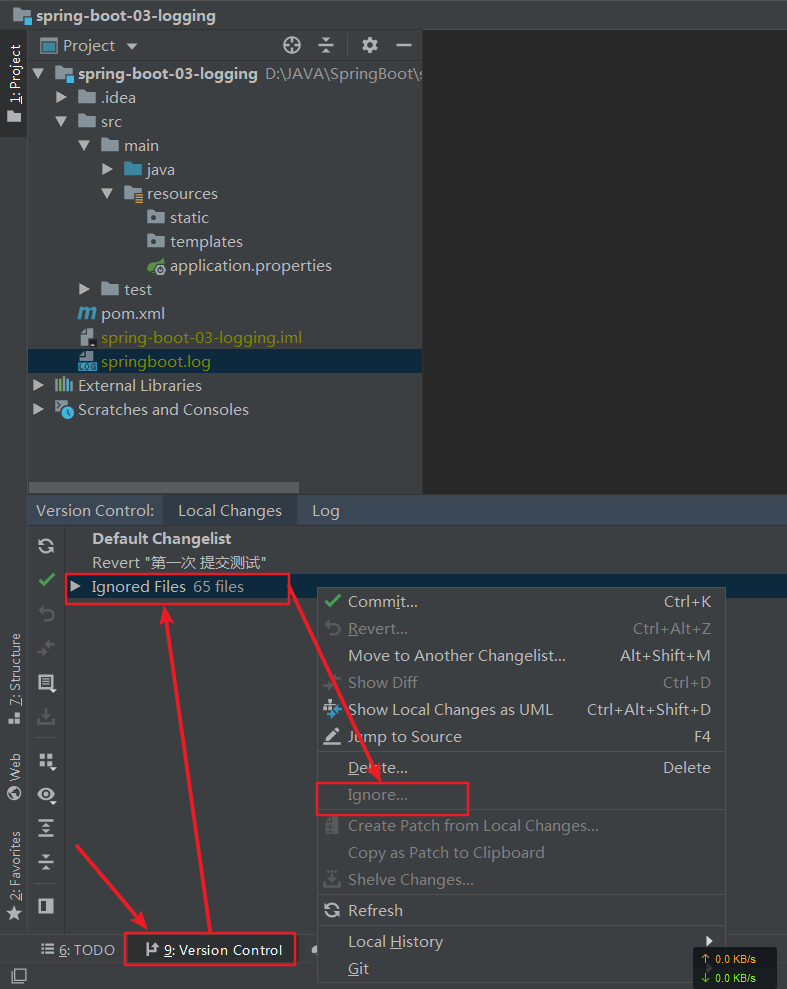Choose Delete... from context menu

point(521,768)
